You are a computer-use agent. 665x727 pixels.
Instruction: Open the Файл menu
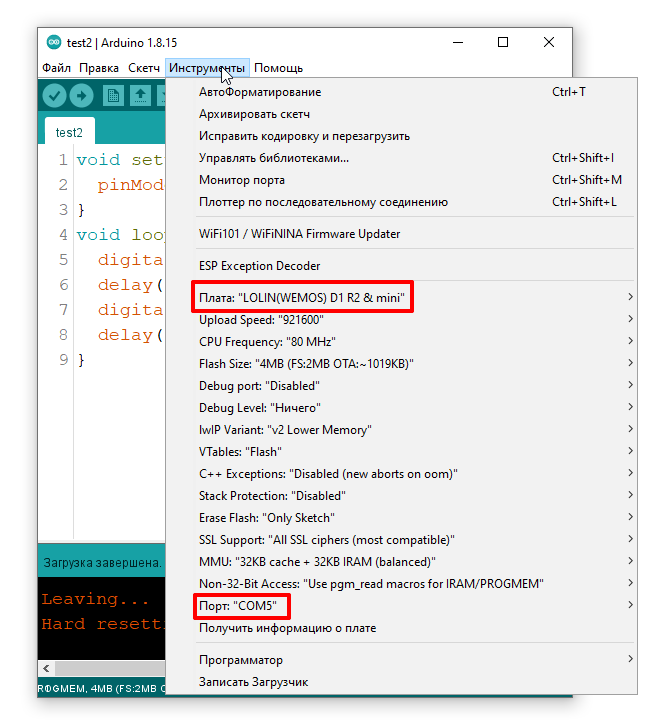tap(56, 68)
